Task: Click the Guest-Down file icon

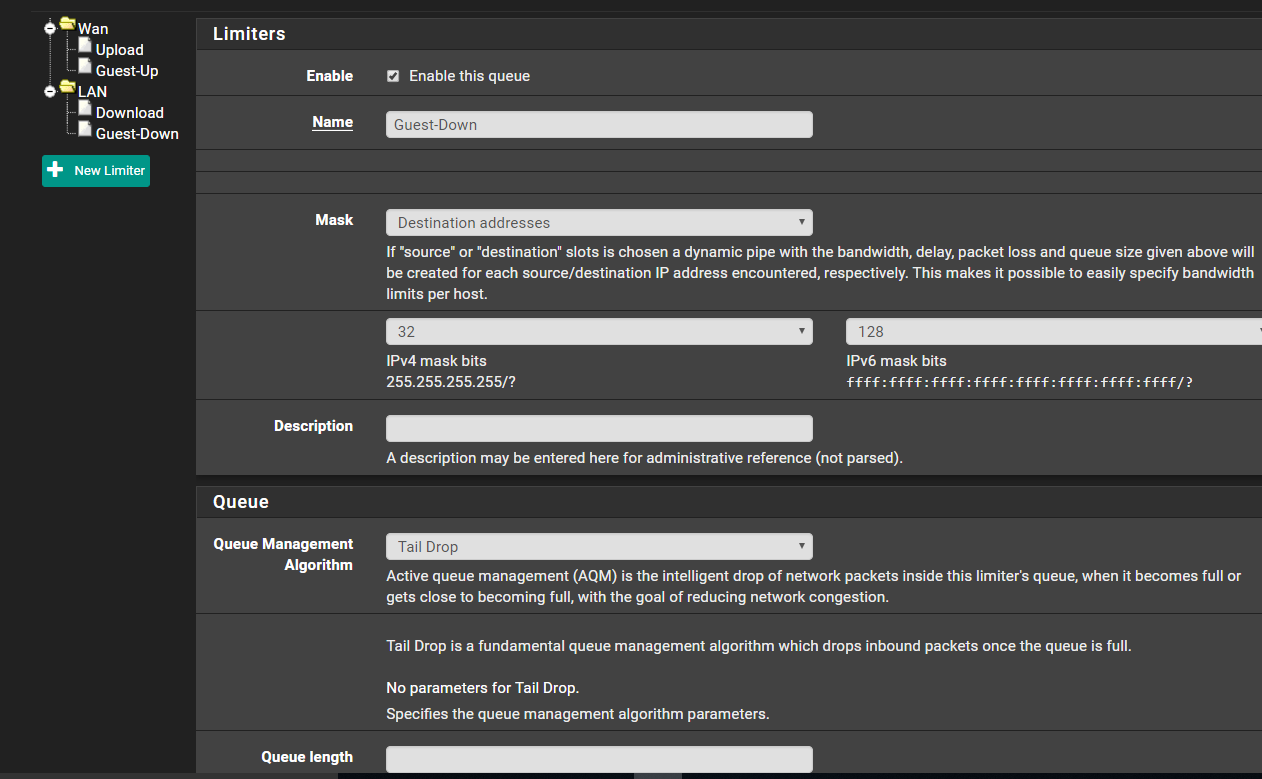Action: coord(85,130)
